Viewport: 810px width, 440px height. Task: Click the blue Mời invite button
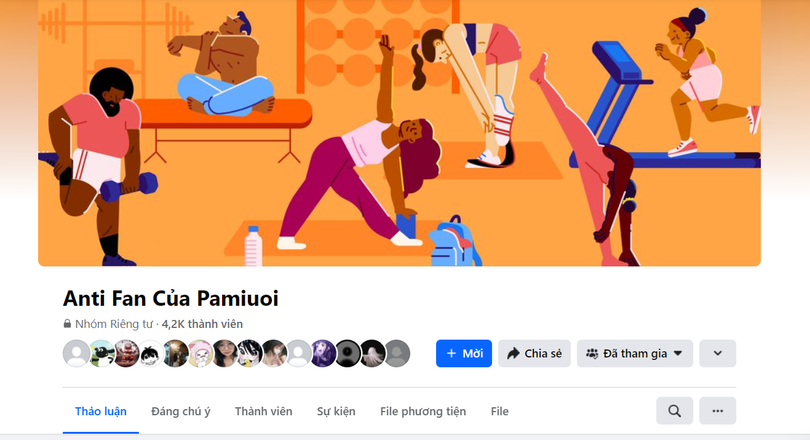(x=464, y=353)
